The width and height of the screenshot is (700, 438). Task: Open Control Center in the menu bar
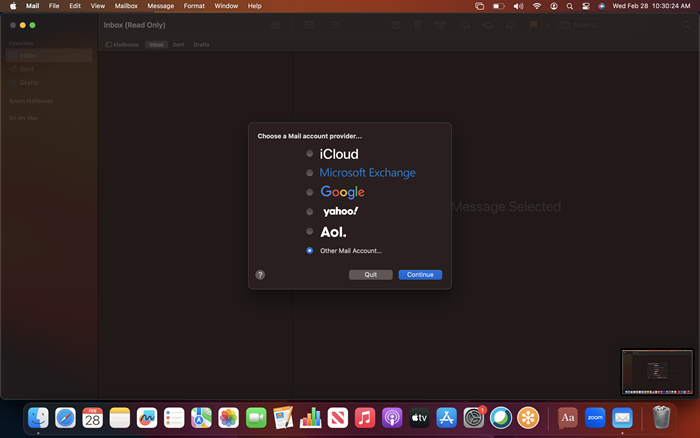click(586, 6)
